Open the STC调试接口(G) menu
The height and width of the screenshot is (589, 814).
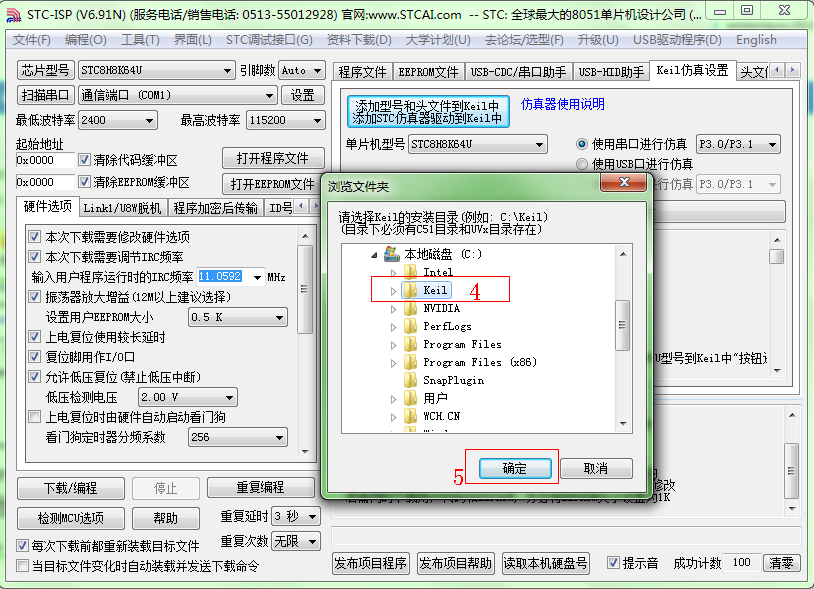pos(269,40)
